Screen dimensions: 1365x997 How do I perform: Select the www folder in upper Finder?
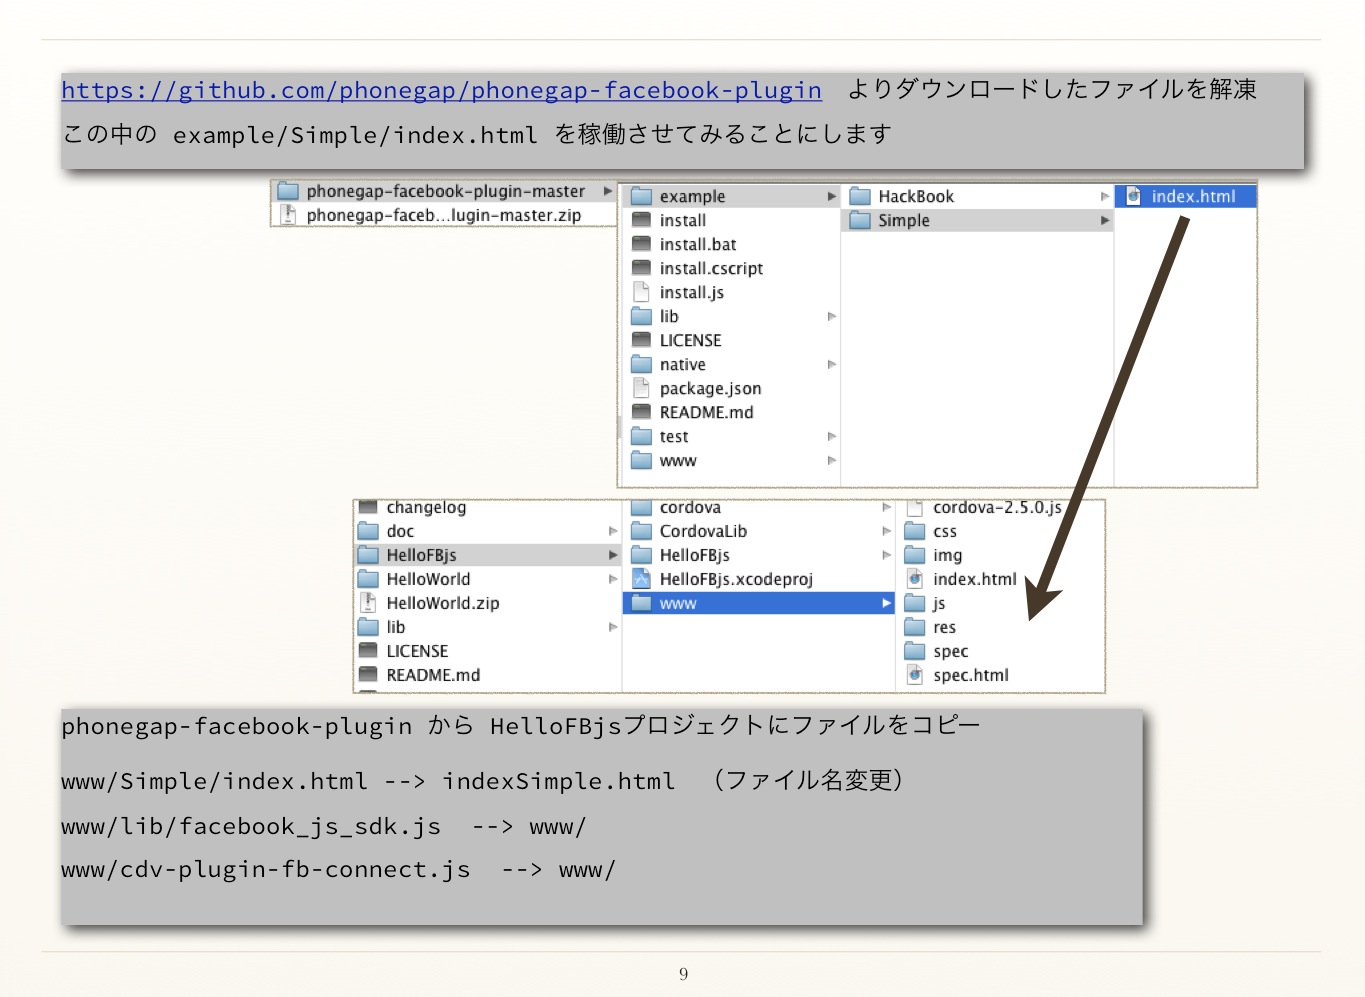click(x=732, y=460)
